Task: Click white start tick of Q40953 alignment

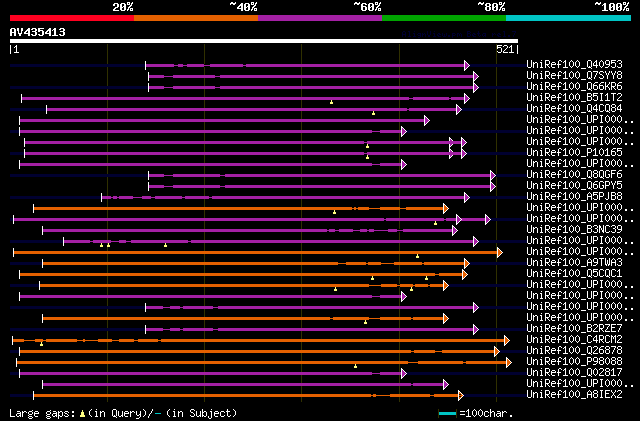Action: [x=146, y=65]
